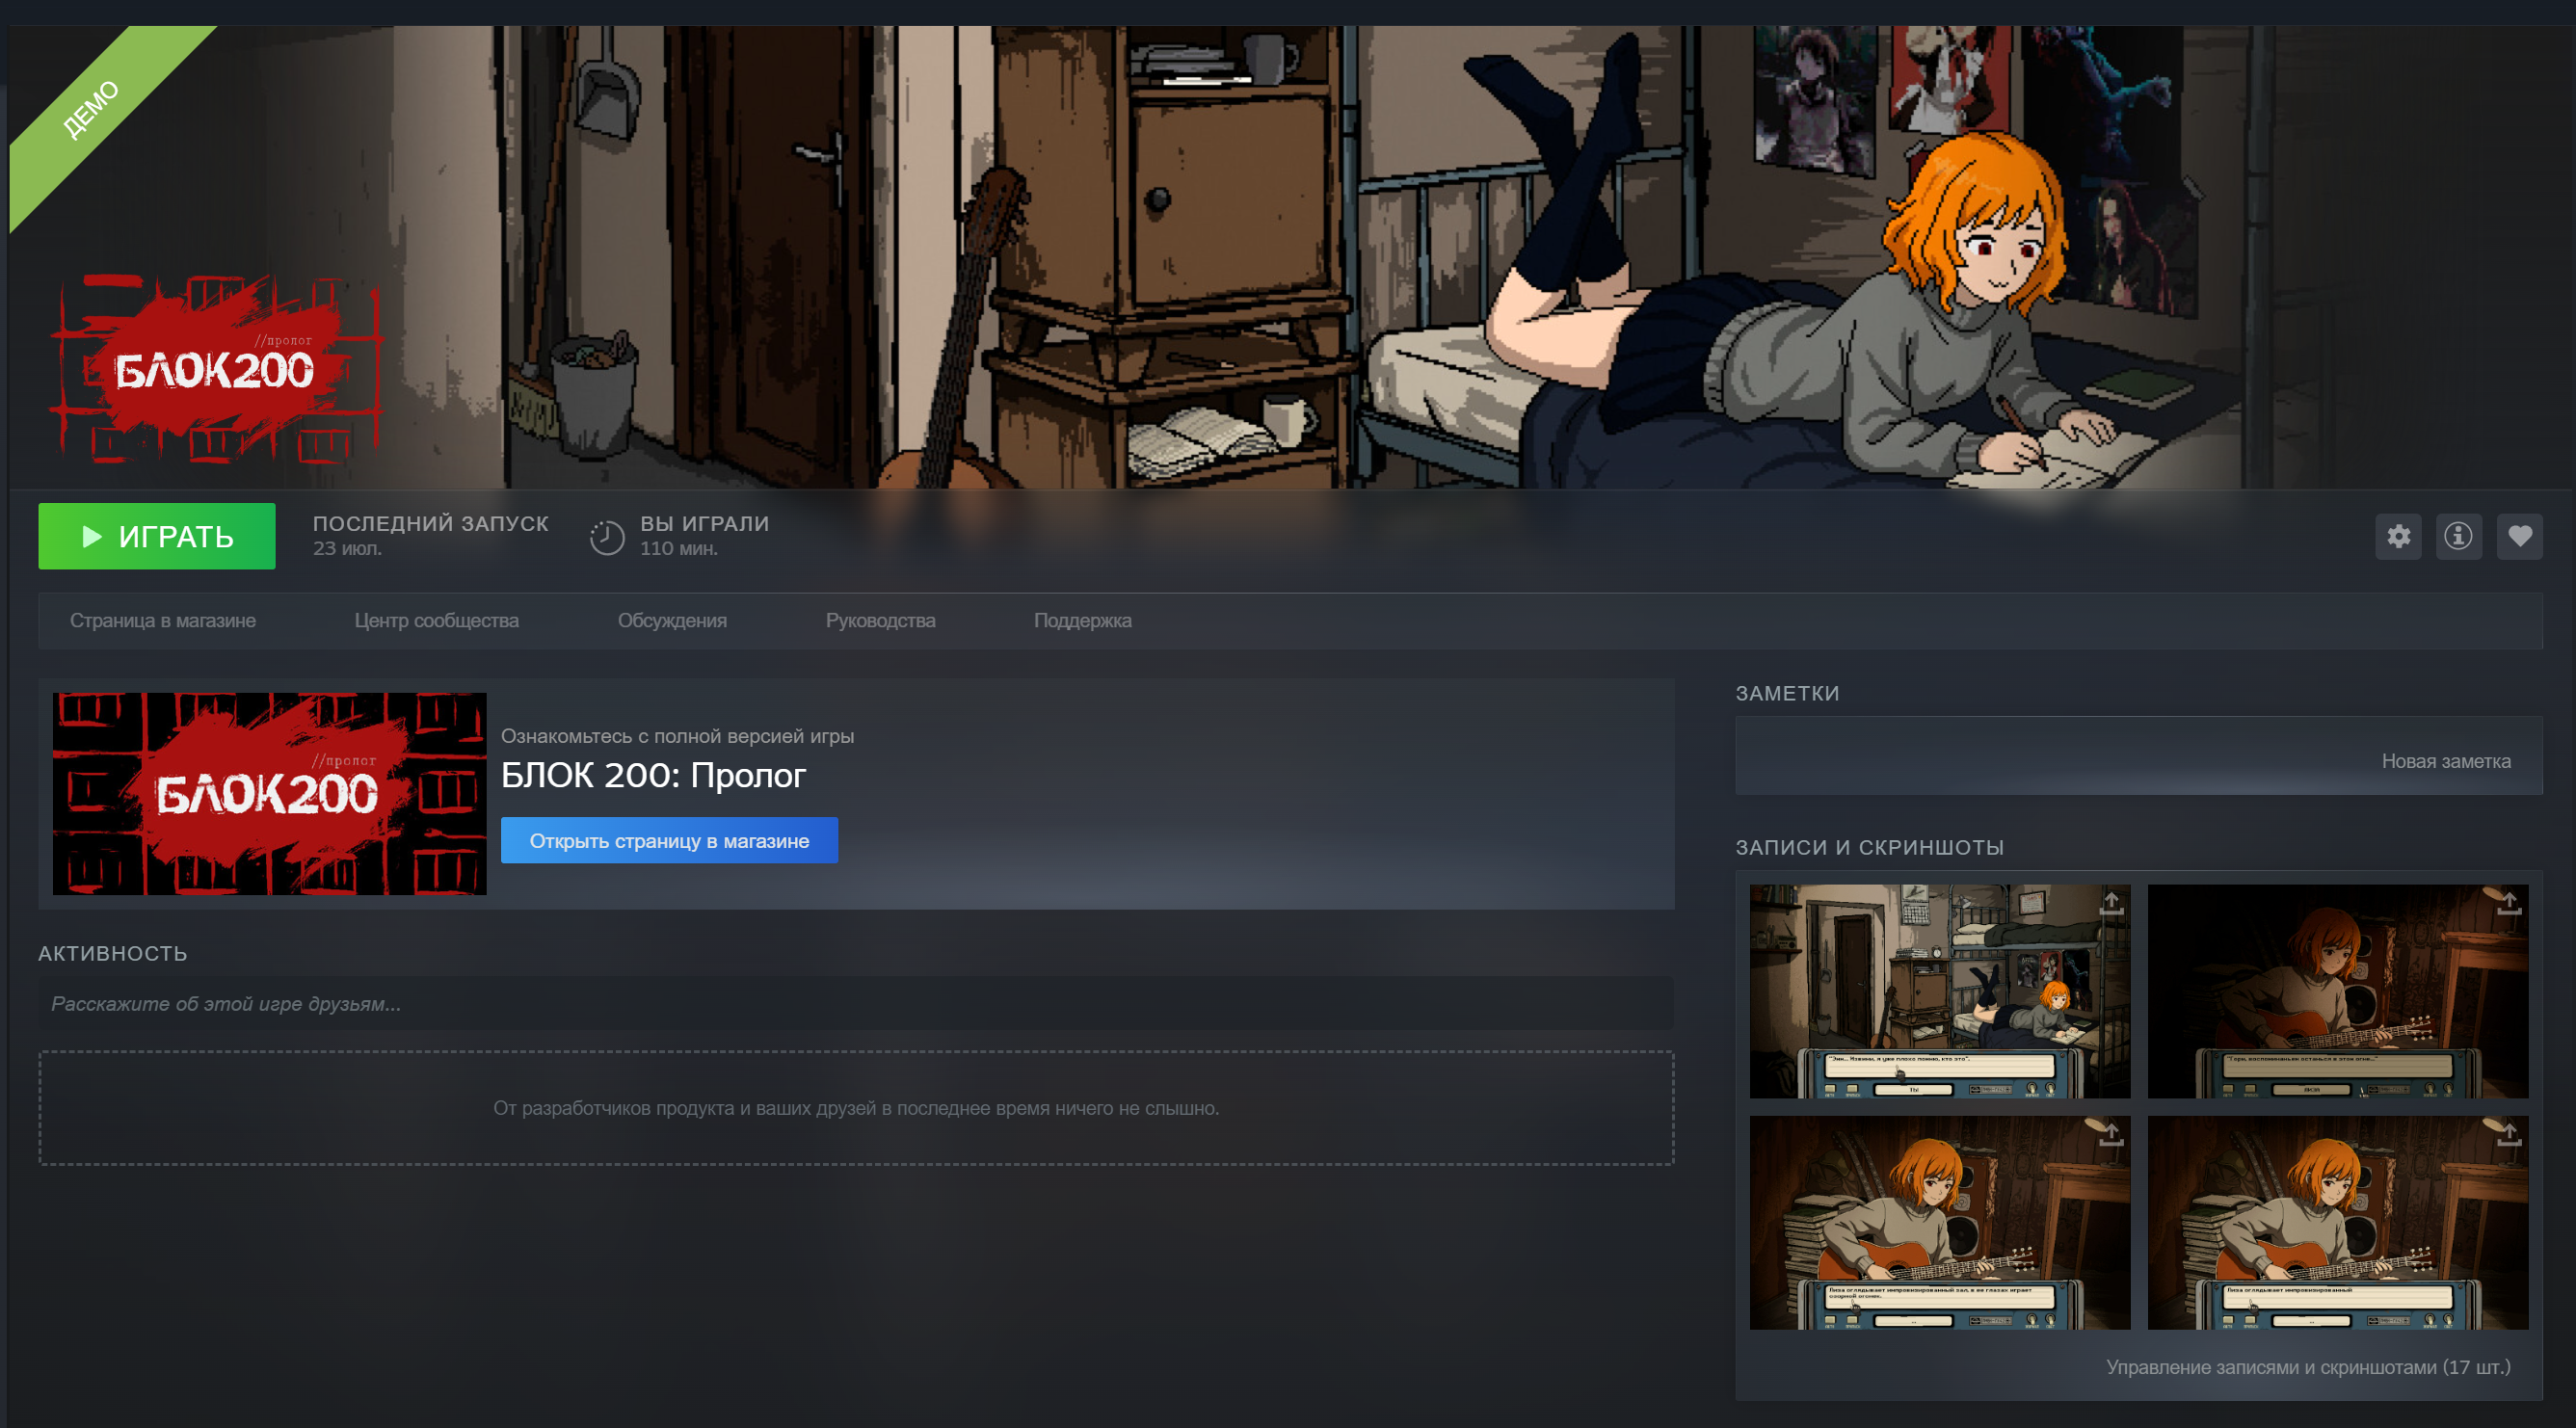Click the 110 мин. playtime value

point(679,549)
